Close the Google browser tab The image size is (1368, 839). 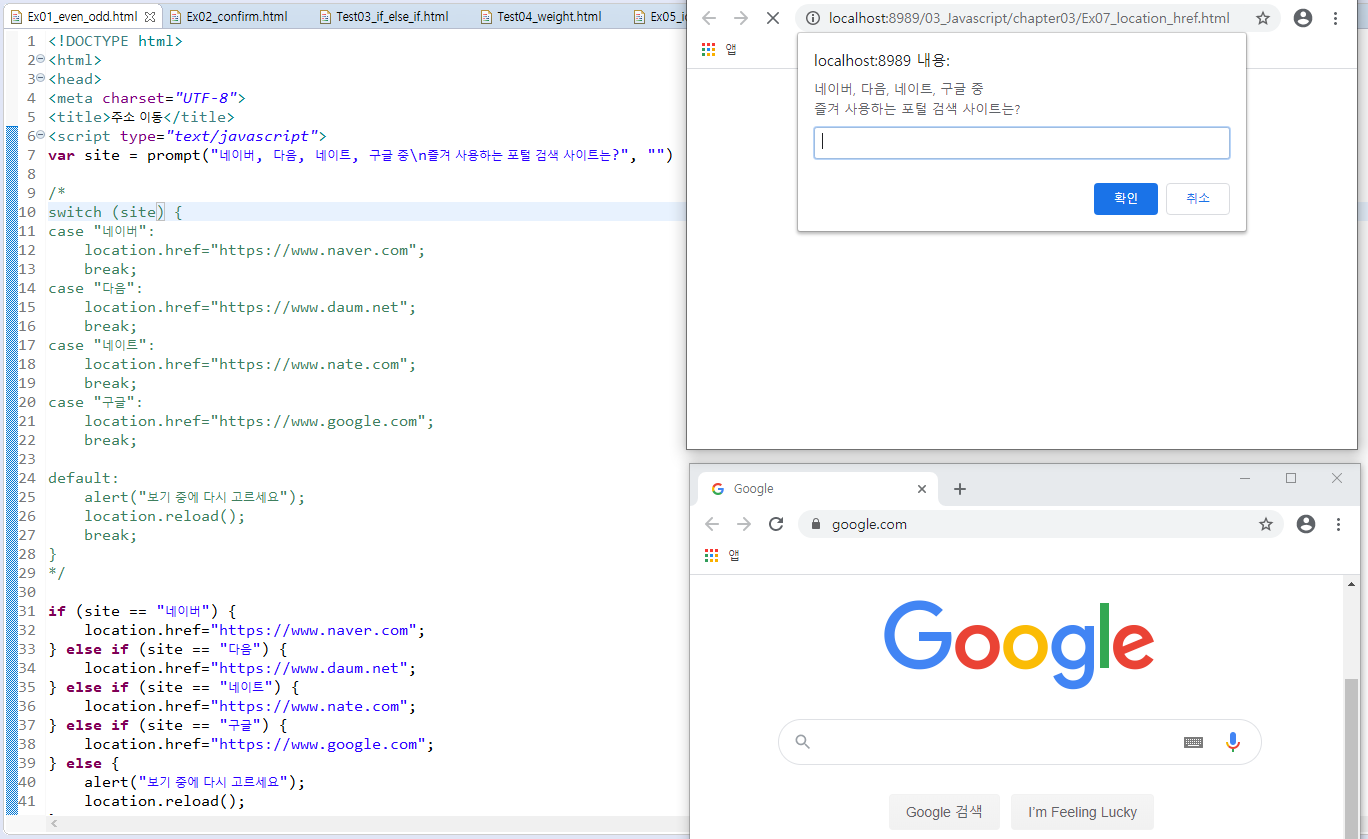(922, 489)
